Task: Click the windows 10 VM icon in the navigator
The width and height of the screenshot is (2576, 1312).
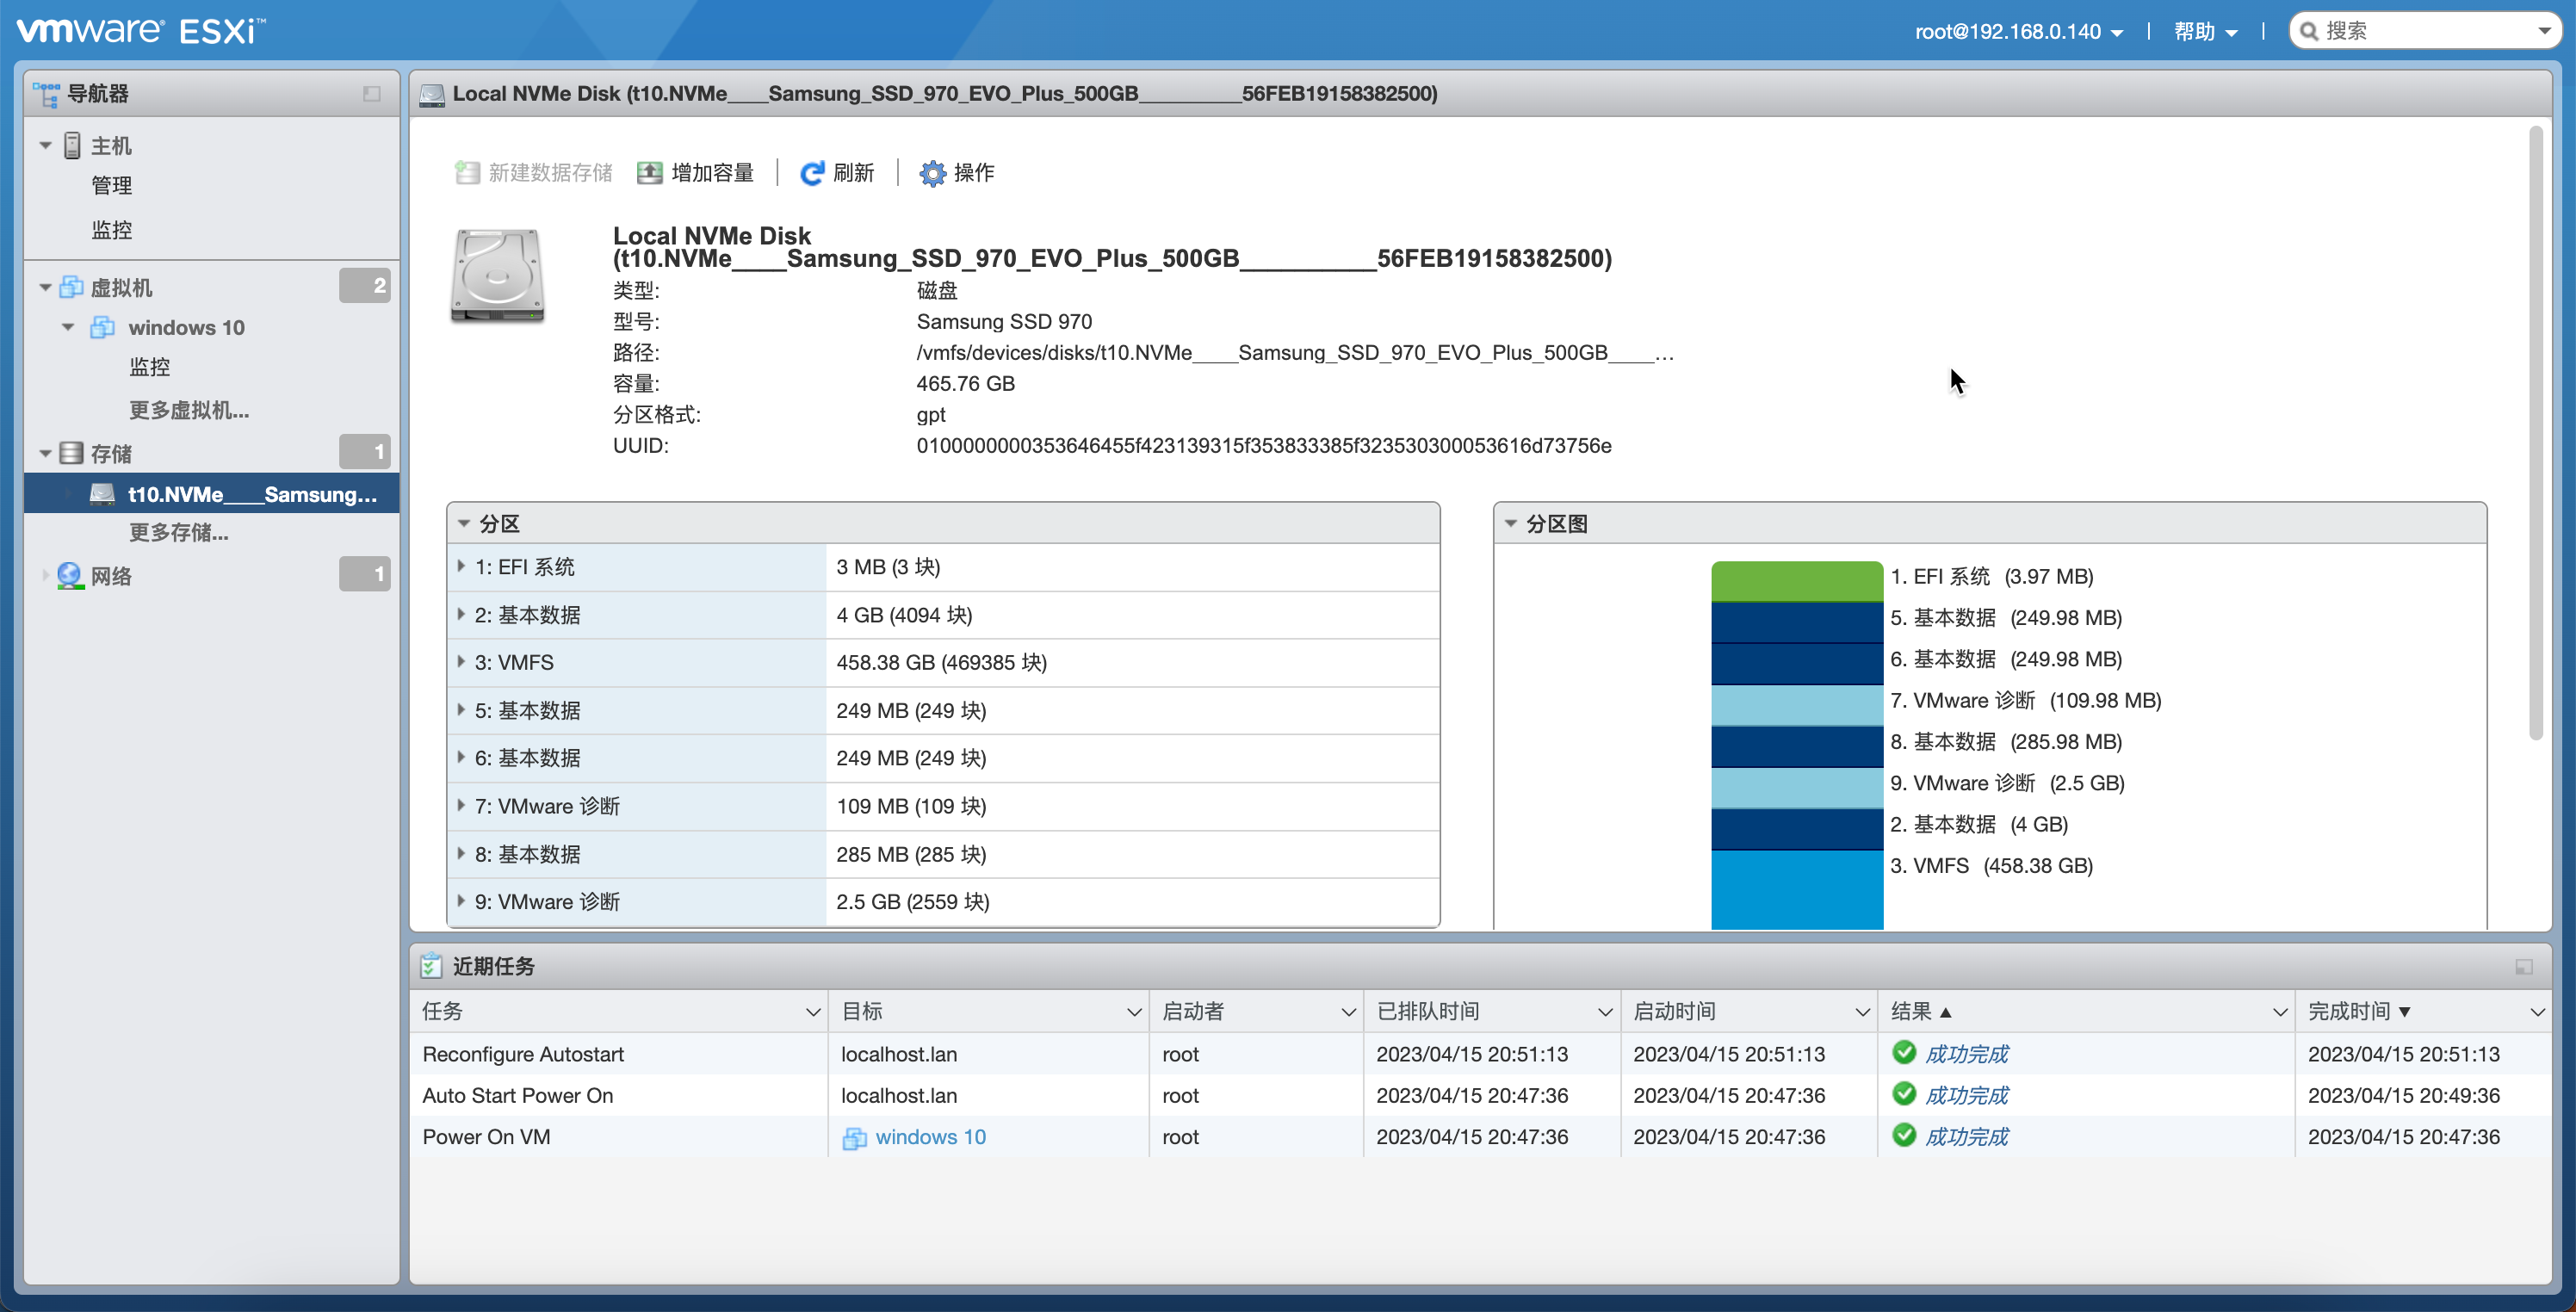Action: pos(102,328)
